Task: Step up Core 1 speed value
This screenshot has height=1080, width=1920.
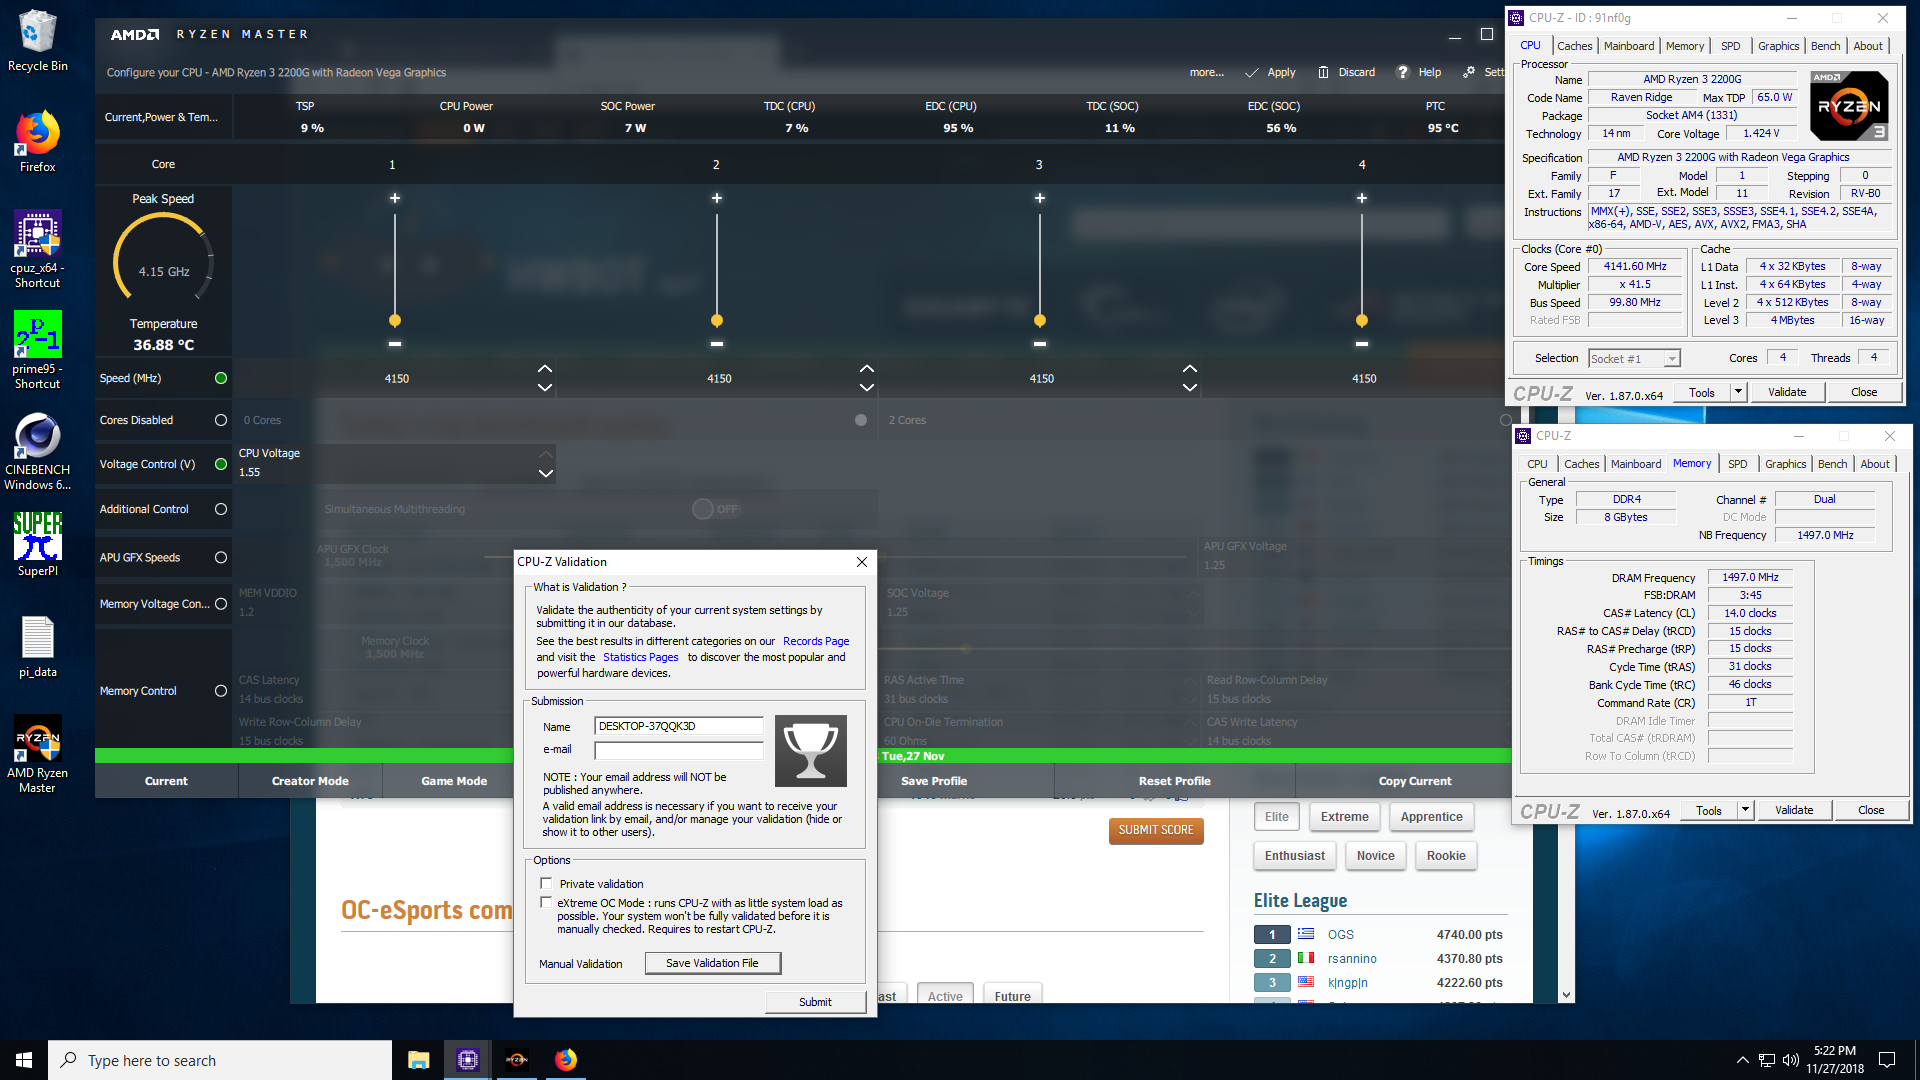Action: pyautogui.click(x=545, y=369)
